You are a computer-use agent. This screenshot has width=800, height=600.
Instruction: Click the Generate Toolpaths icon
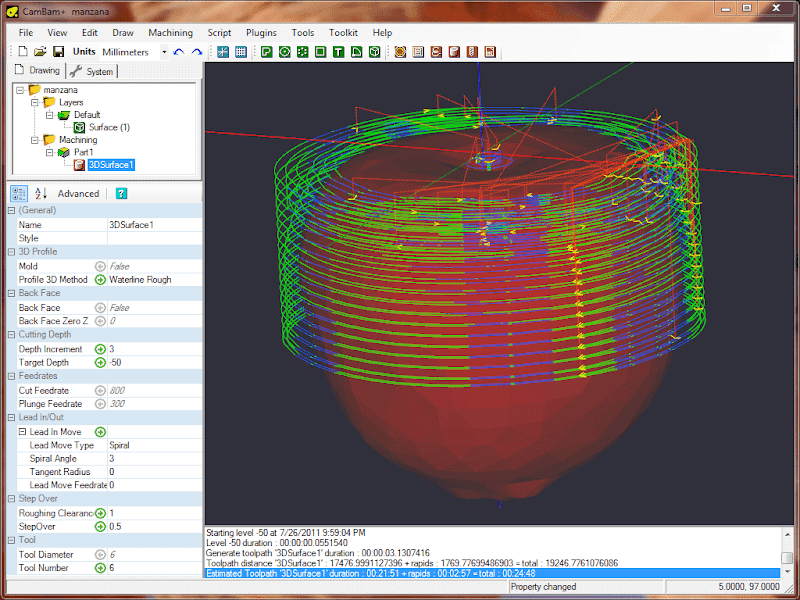tap(400, 51)
